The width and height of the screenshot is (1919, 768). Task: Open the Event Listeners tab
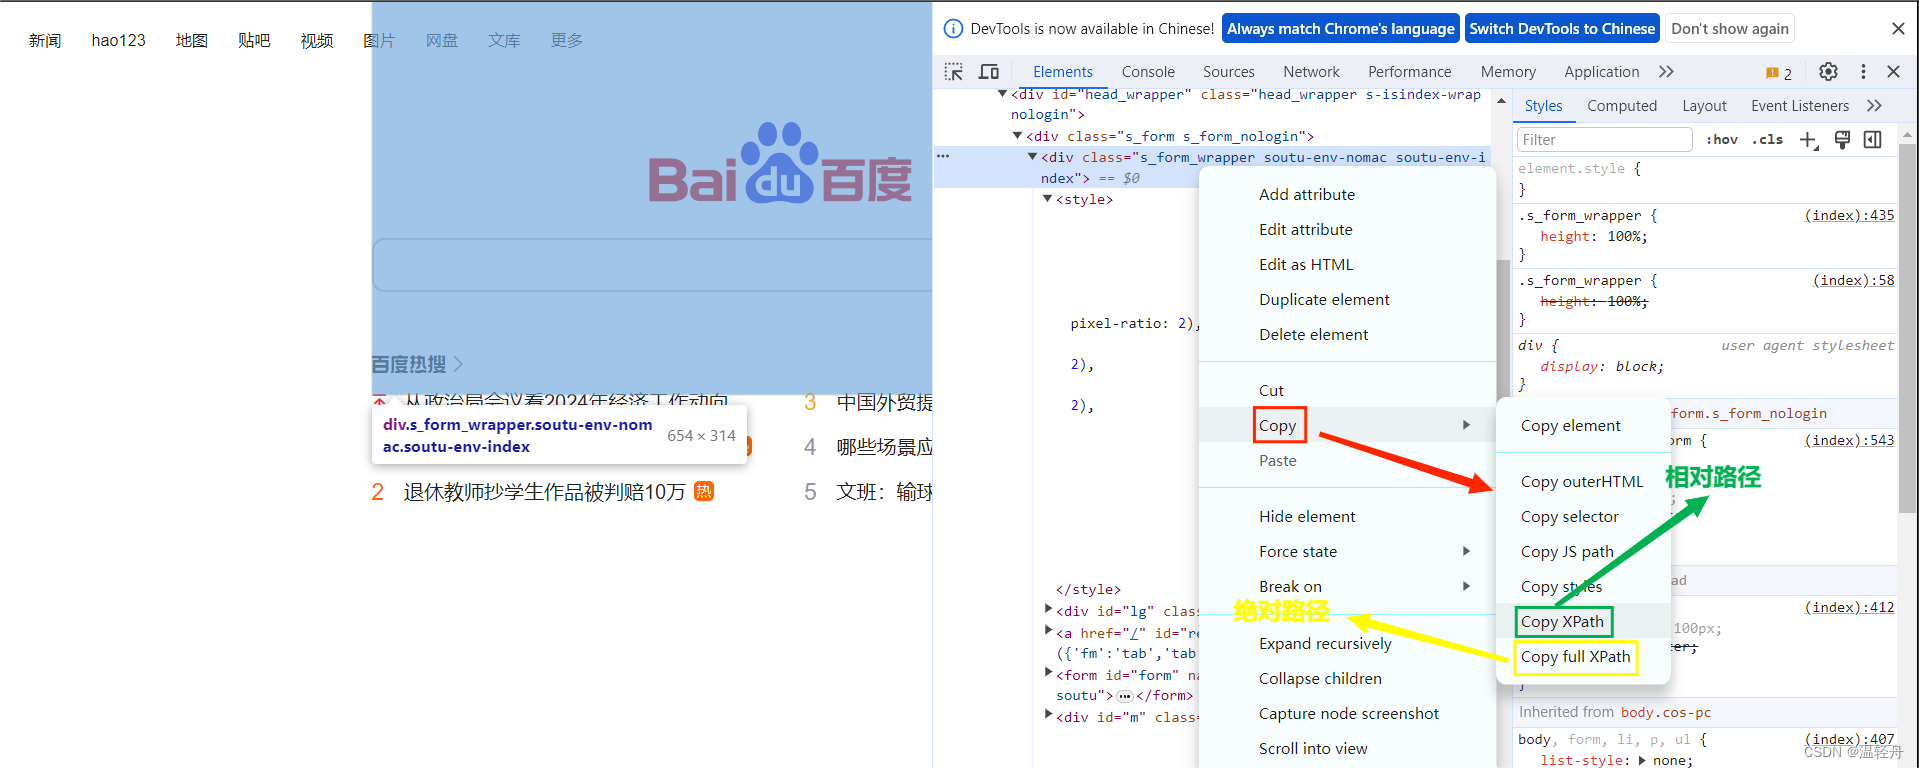(1799, 106)
